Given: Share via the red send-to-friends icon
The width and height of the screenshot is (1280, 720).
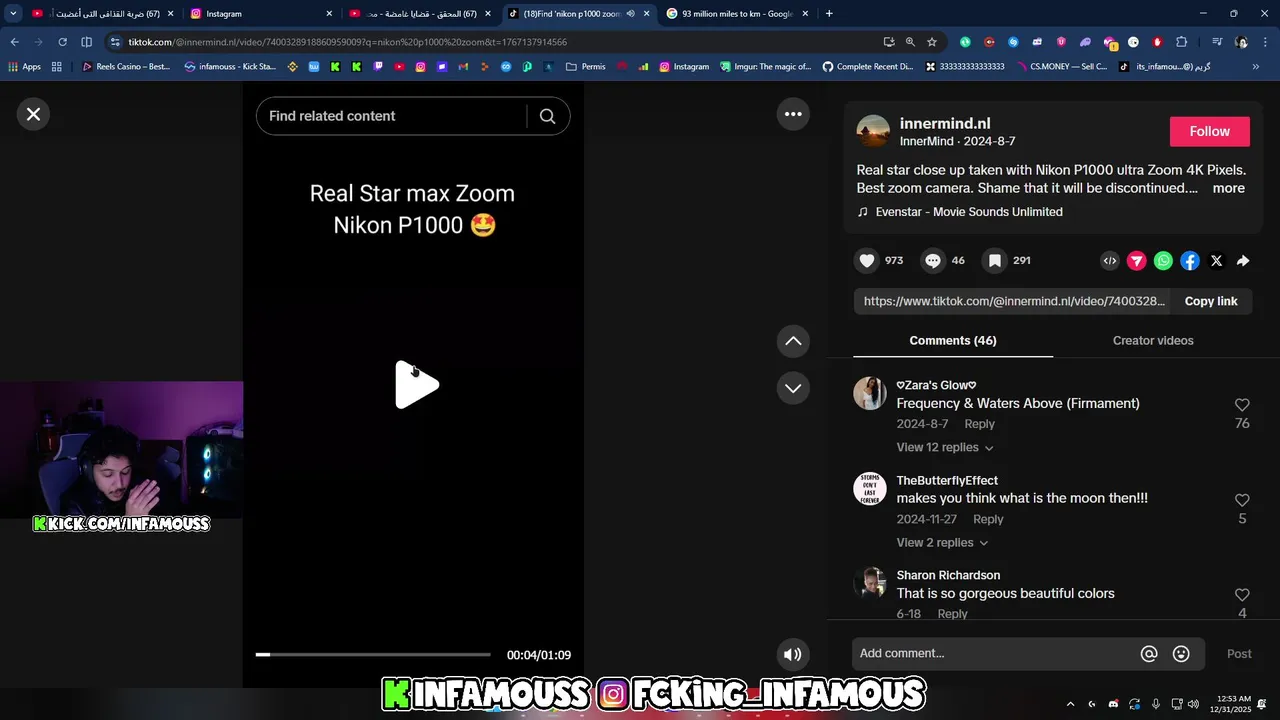Looking at the screenshot, I should pyautogui.click(x=1137, y=261).
